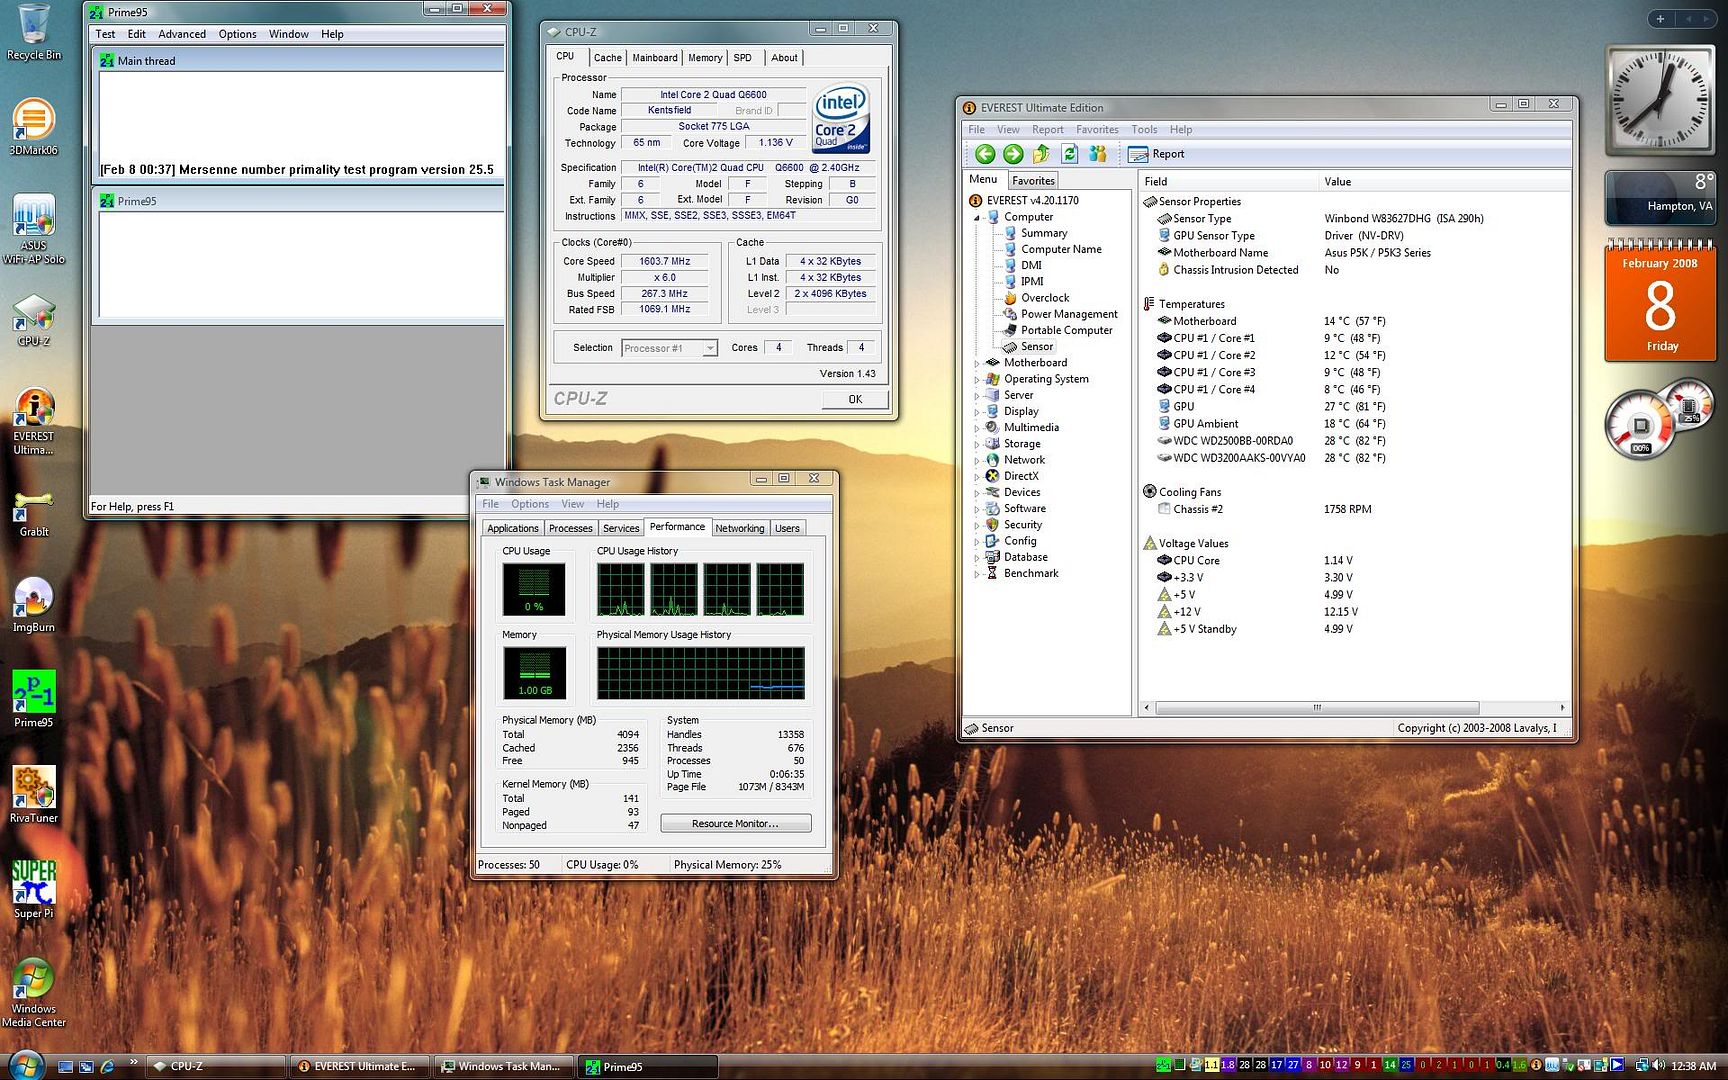Click the Up folder icon in EVEREST toolbar

1041,154
